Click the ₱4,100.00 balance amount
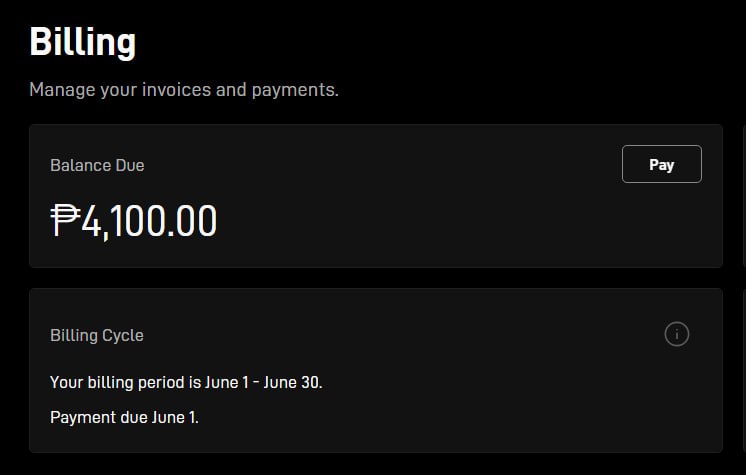The height and width of the screenshot is (475, 746). pyautogui.click(x=134, y=221)
